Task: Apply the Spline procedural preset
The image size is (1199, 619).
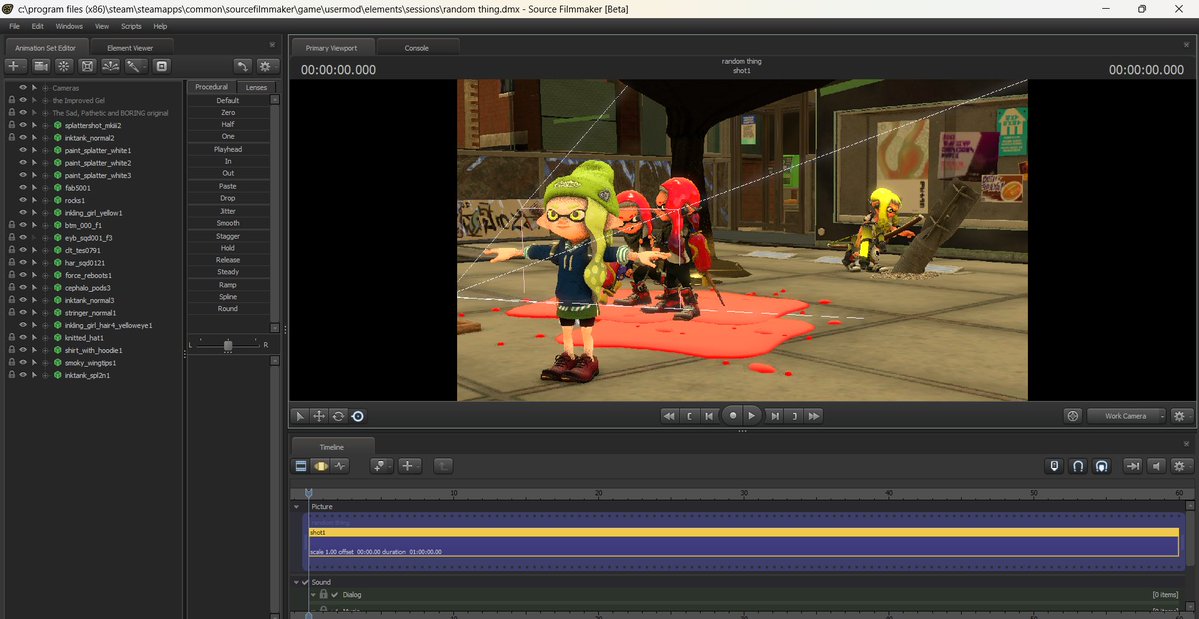Action: pyautogui.click(x=228, y=297)
